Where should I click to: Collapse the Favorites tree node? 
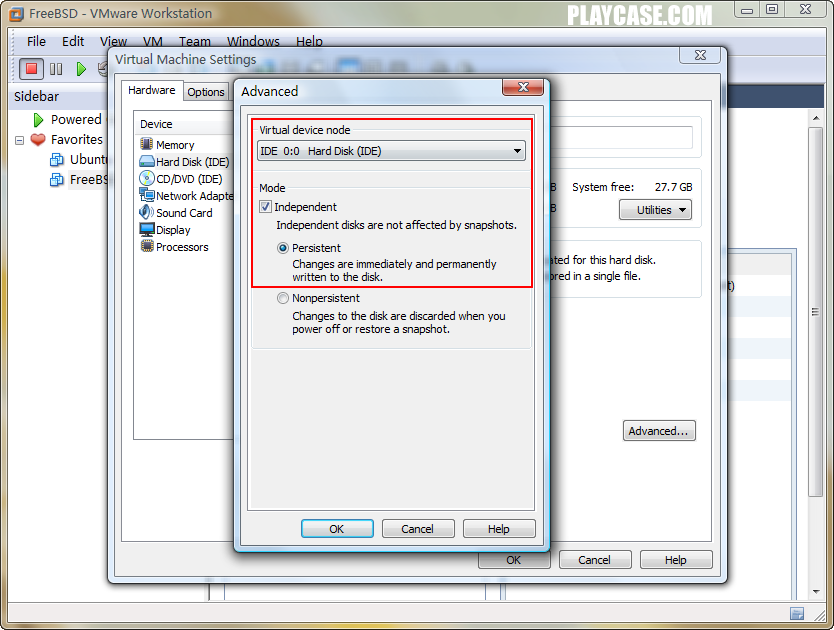[x=20, y=140]
